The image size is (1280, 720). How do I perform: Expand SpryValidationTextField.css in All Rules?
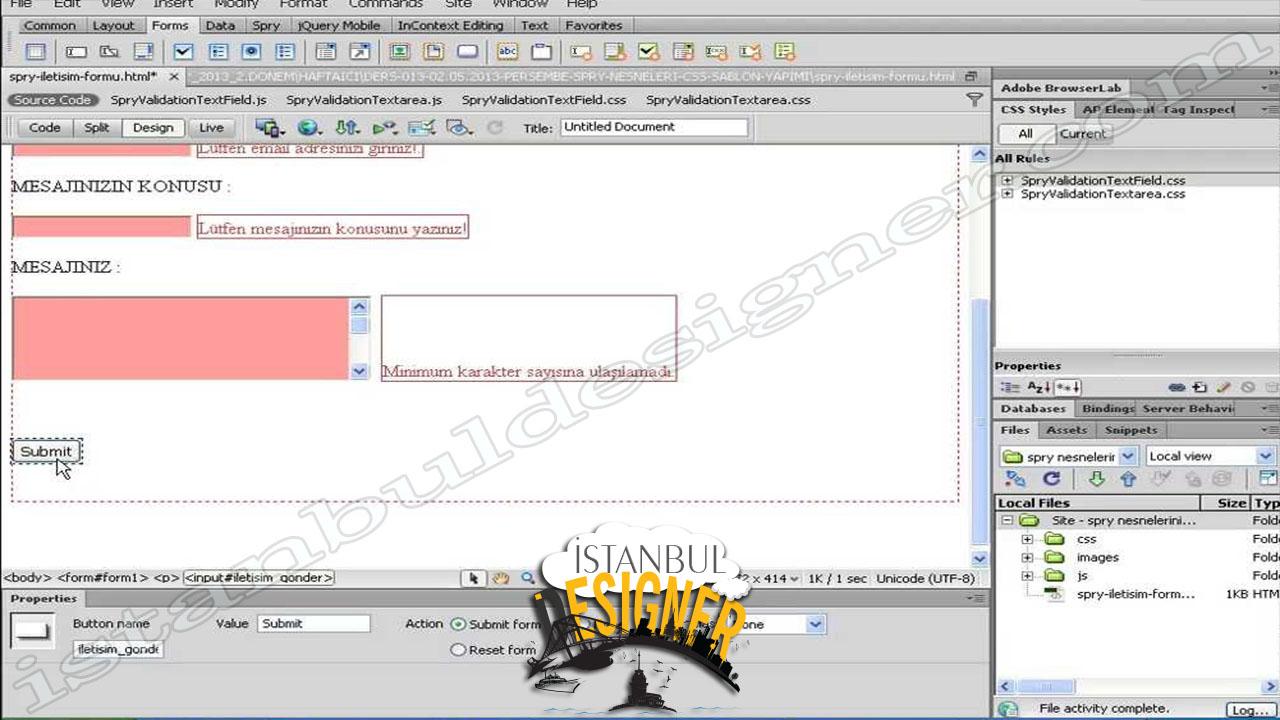tap(1007, 181)
